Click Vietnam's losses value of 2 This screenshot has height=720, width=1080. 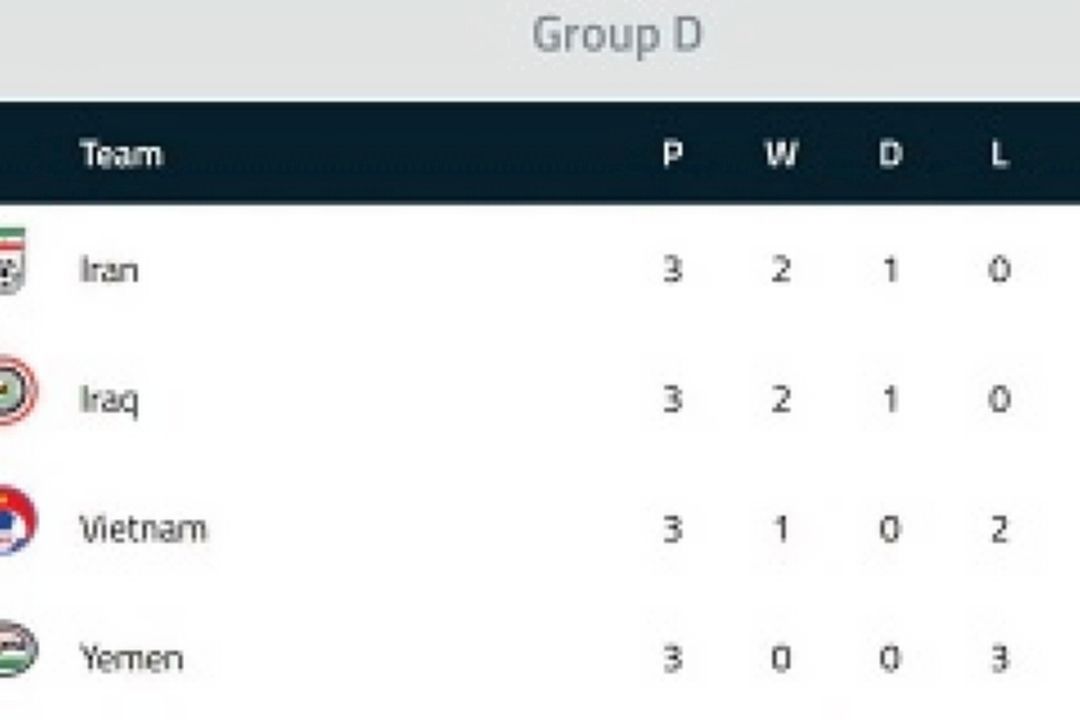(999, 529)
